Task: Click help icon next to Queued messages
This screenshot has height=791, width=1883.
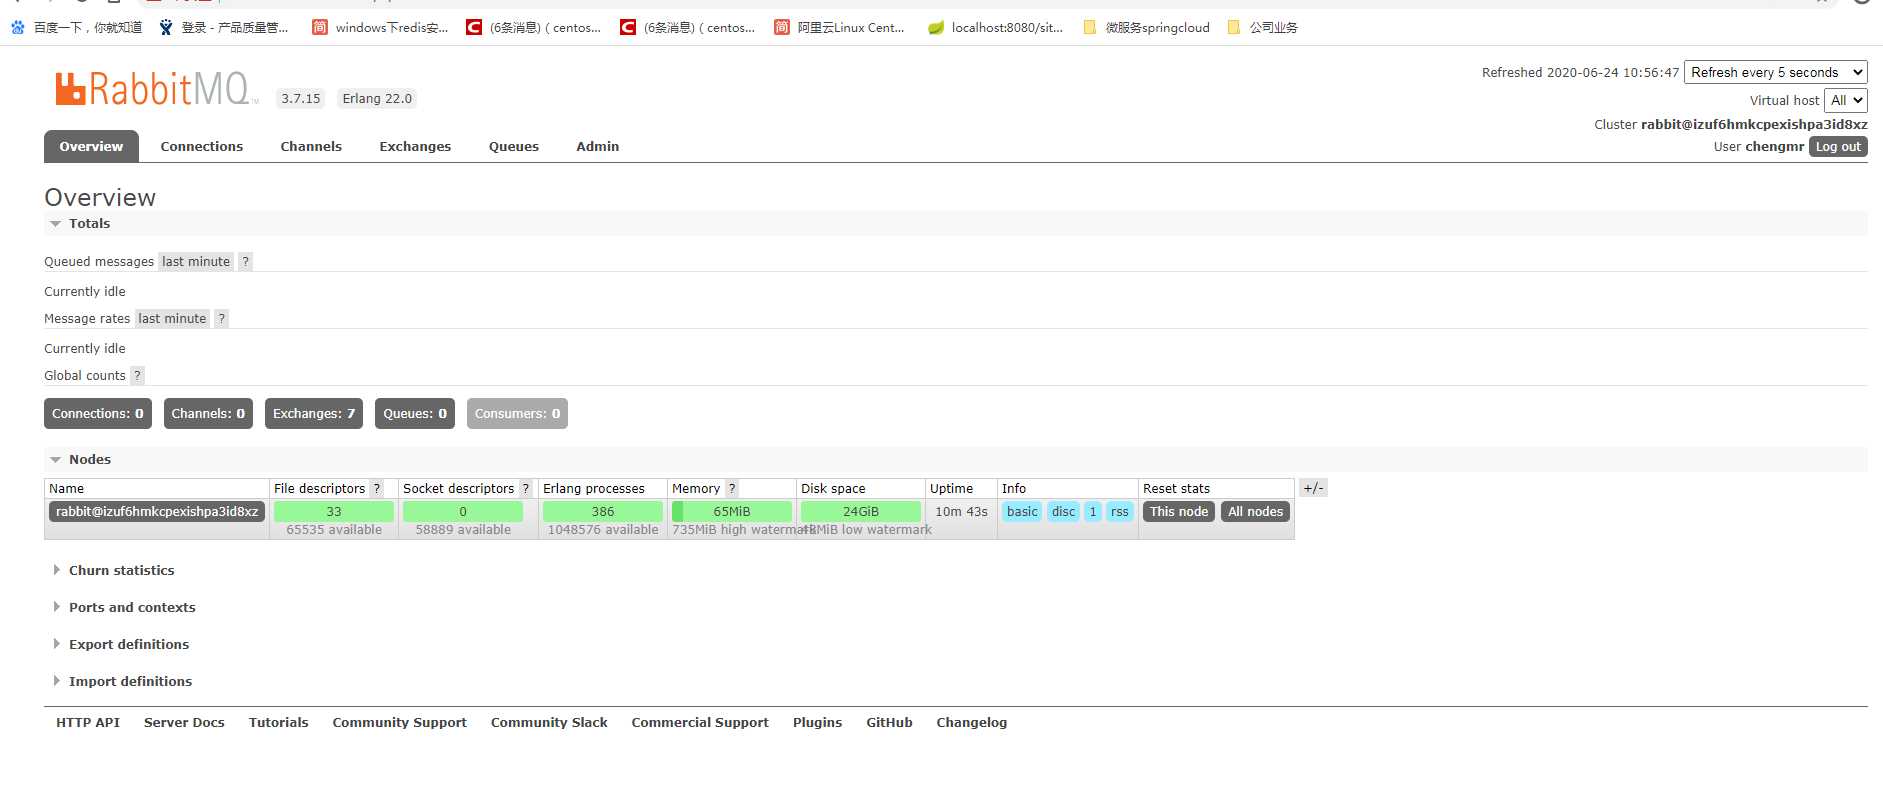Action: point(245,262)
